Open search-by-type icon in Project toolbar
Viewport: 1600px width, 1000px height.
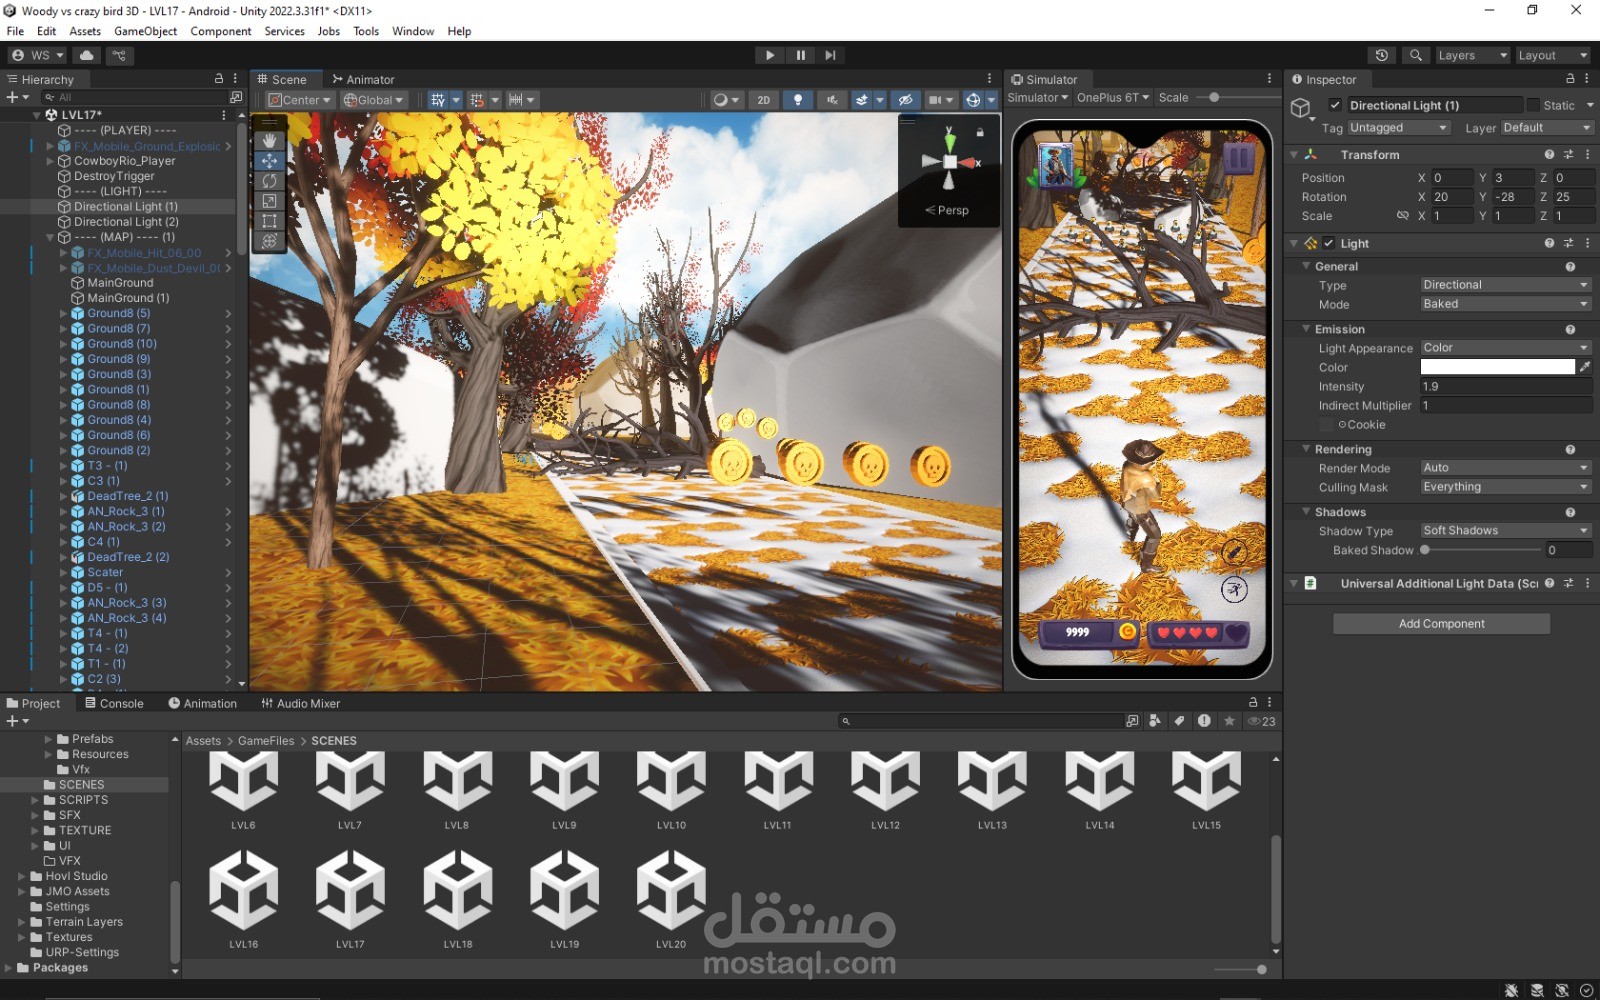coord(1155,721)
